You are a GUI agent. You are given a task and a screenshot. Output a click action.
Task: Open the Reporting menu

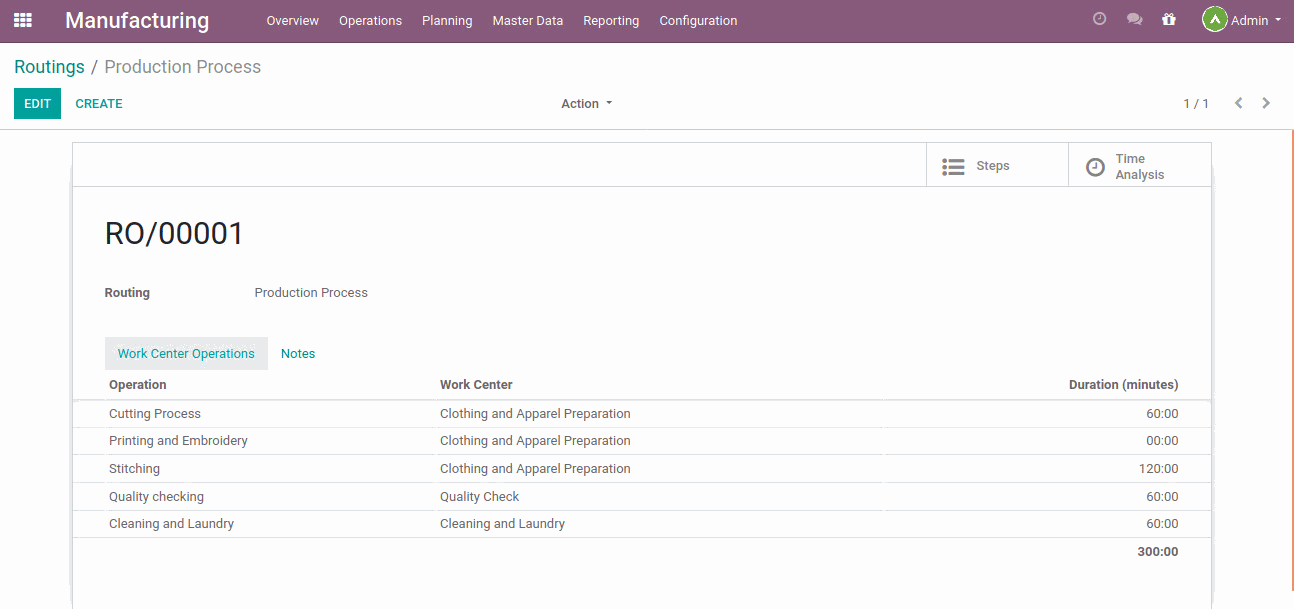coord(611,21)
